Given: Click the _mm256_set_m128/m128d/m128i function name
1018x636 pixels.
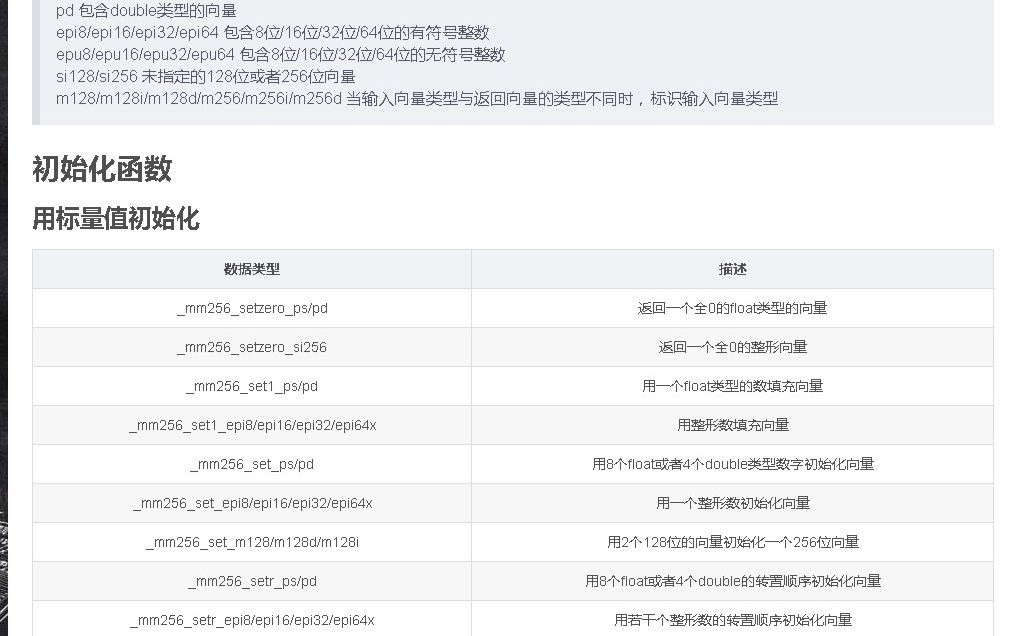Looking at the screenshot, I should [x=250, y=542].
